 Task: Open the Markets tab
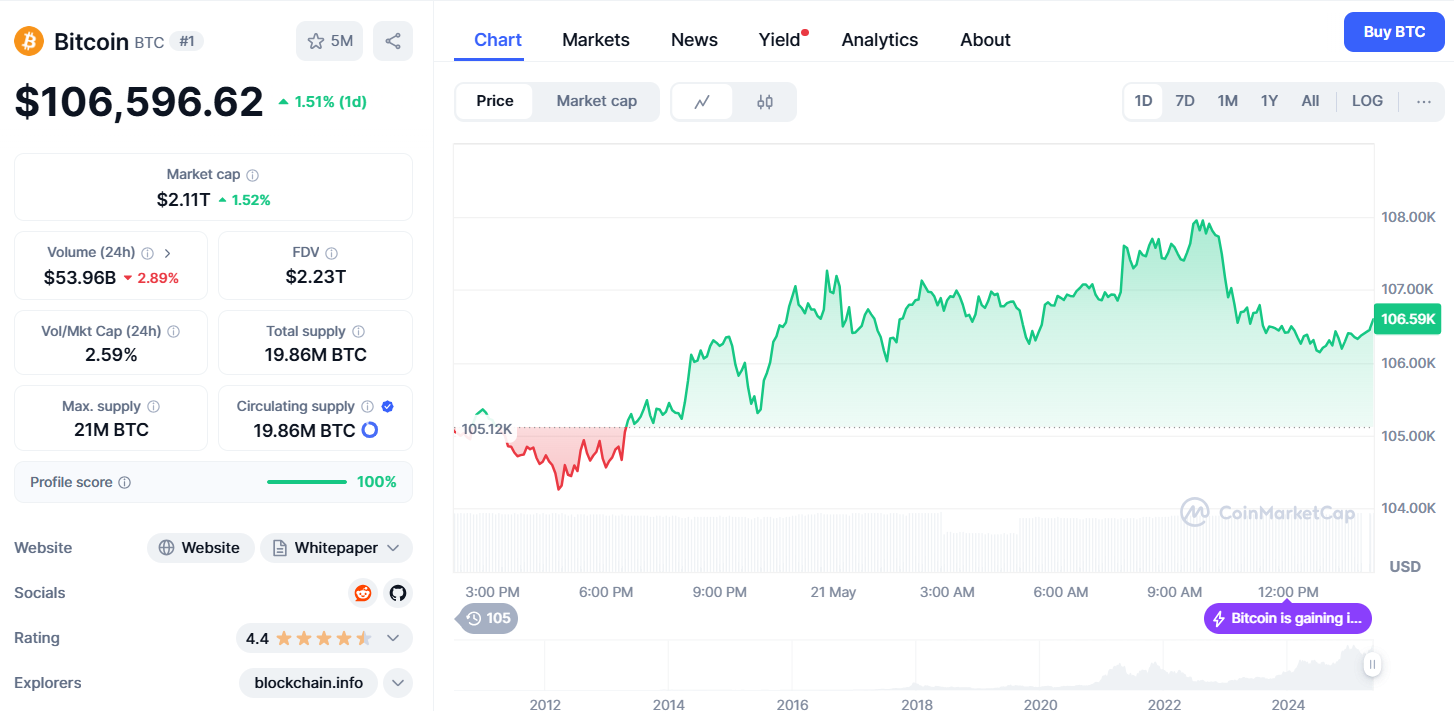coord(596,40)
